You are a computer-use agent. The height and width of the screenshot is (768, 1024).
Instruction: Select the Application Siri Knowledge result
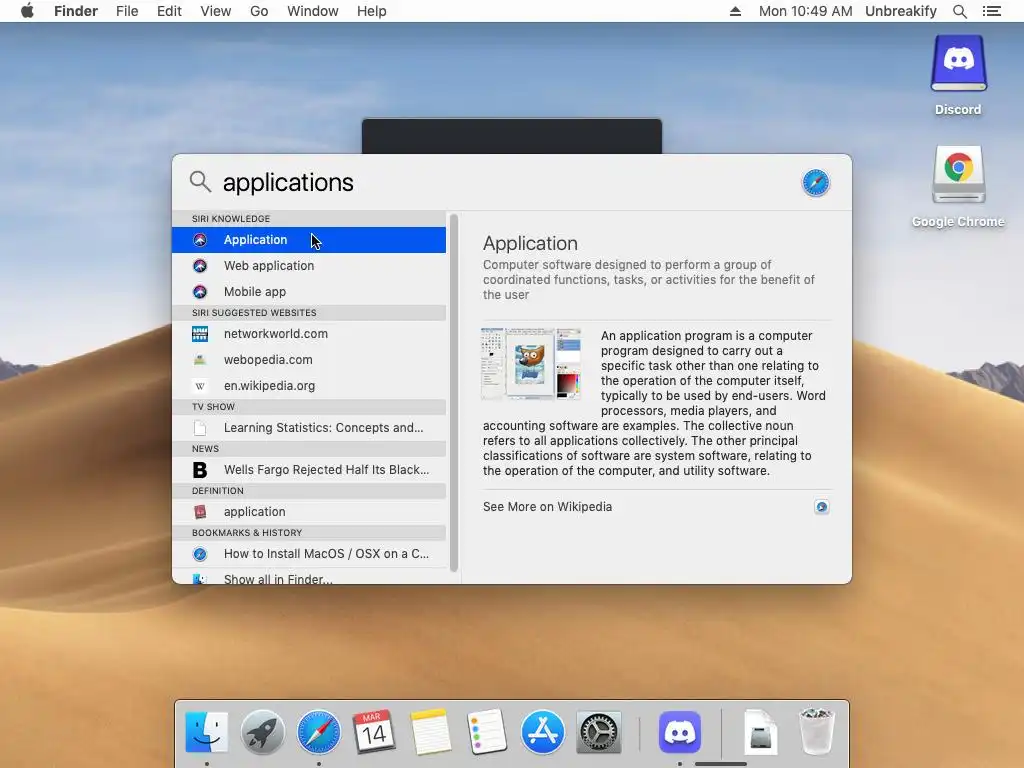[x=309, y=240]
